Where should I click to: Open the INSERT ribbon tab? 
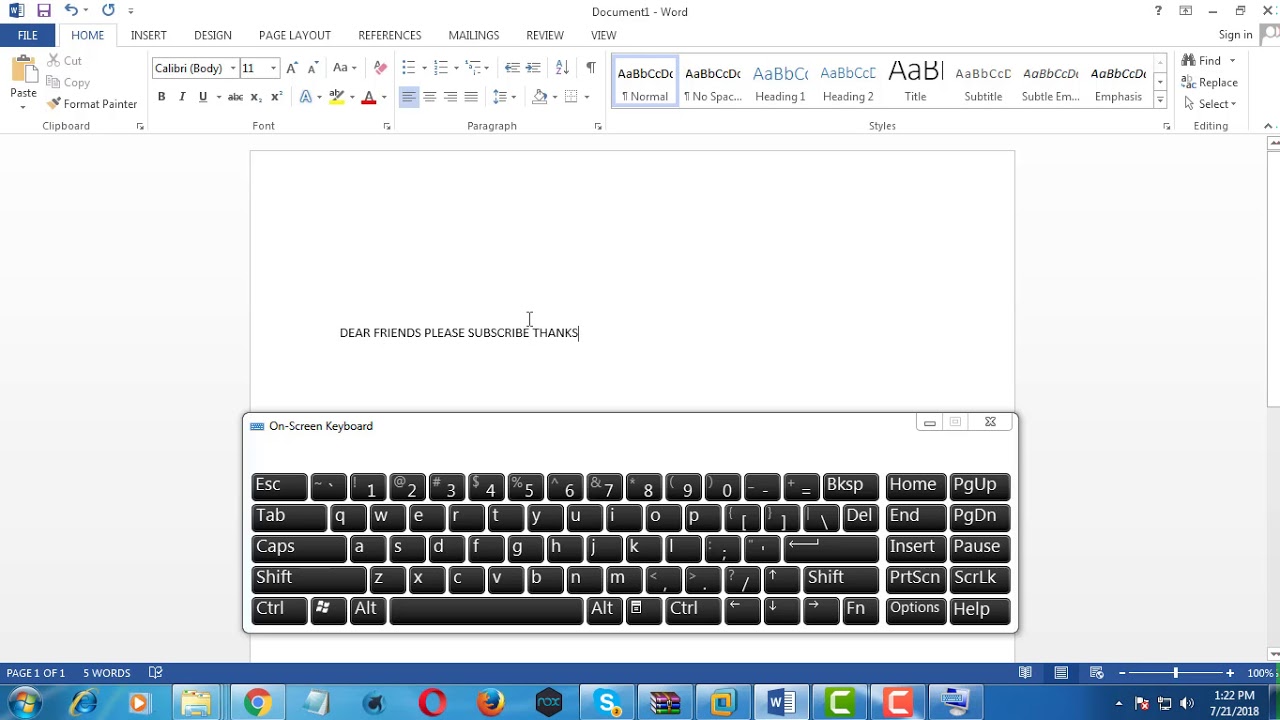pyautogui.click(x=148, y=35)
